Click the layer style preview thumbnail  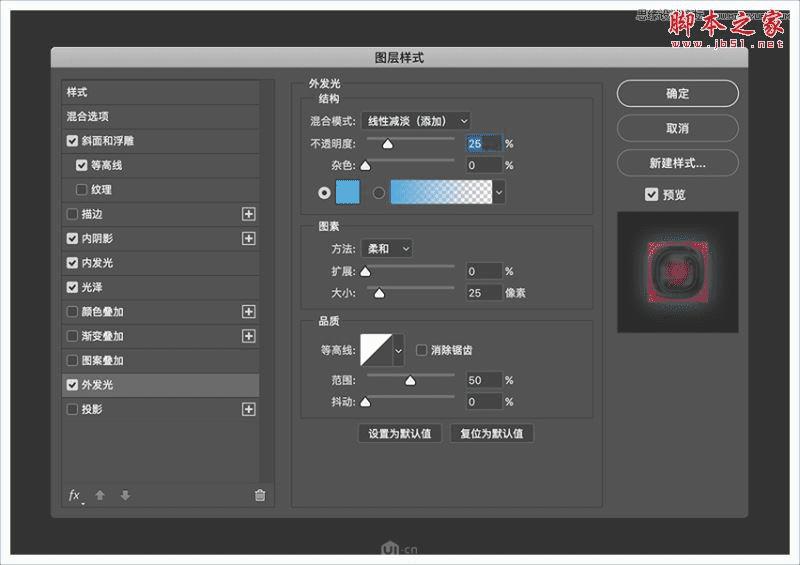678,272
